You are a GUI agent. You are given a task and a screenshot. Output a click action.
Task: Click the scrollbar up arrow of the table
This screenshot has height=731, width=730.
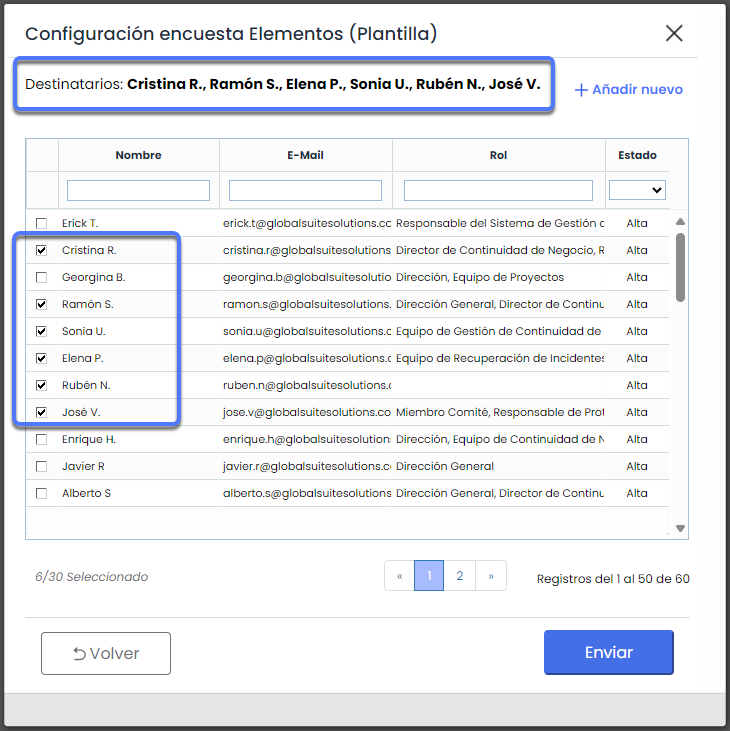point(681,222)
